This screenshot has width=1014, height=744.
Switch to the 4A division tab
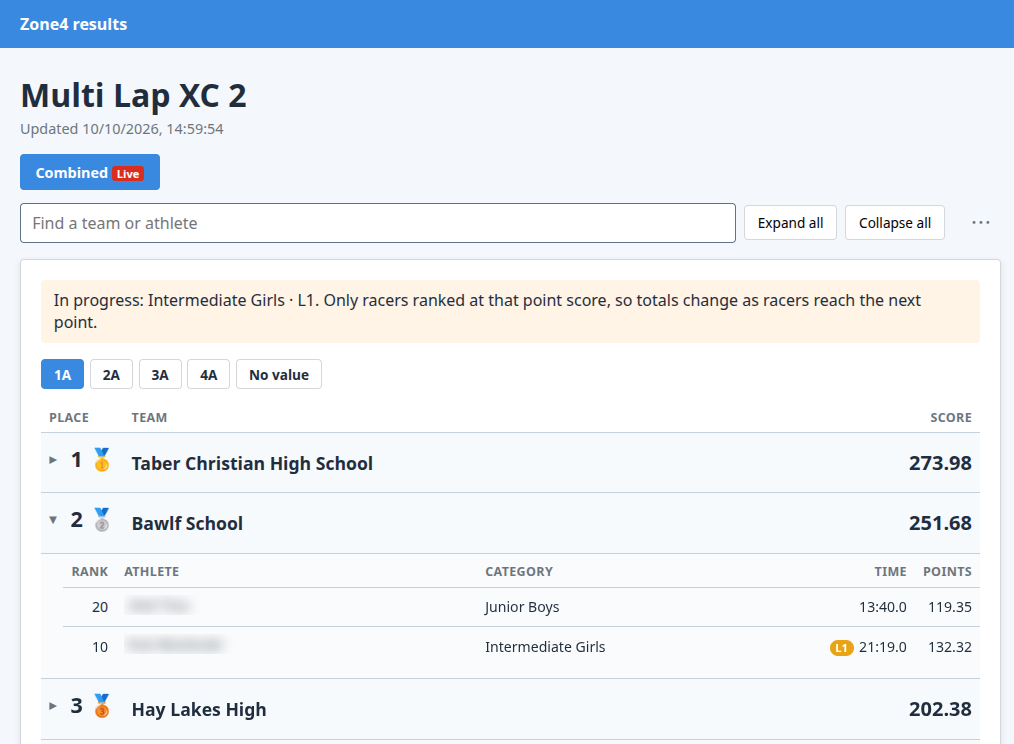point(208,375)
